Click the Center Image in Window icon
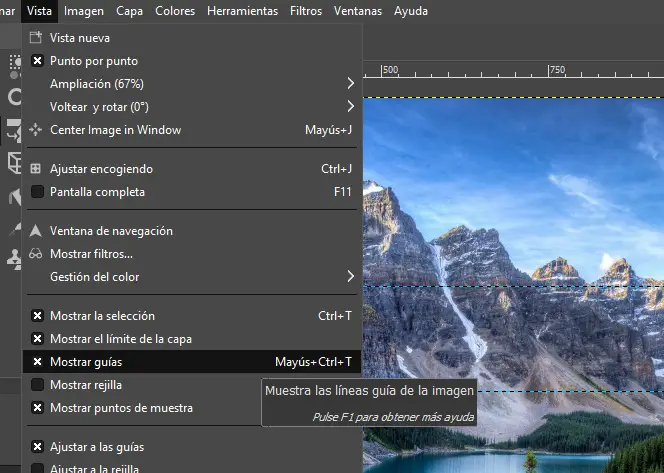The height and width of the screenshot is (473, 664). pyautogui.click(x=37, y=130)
